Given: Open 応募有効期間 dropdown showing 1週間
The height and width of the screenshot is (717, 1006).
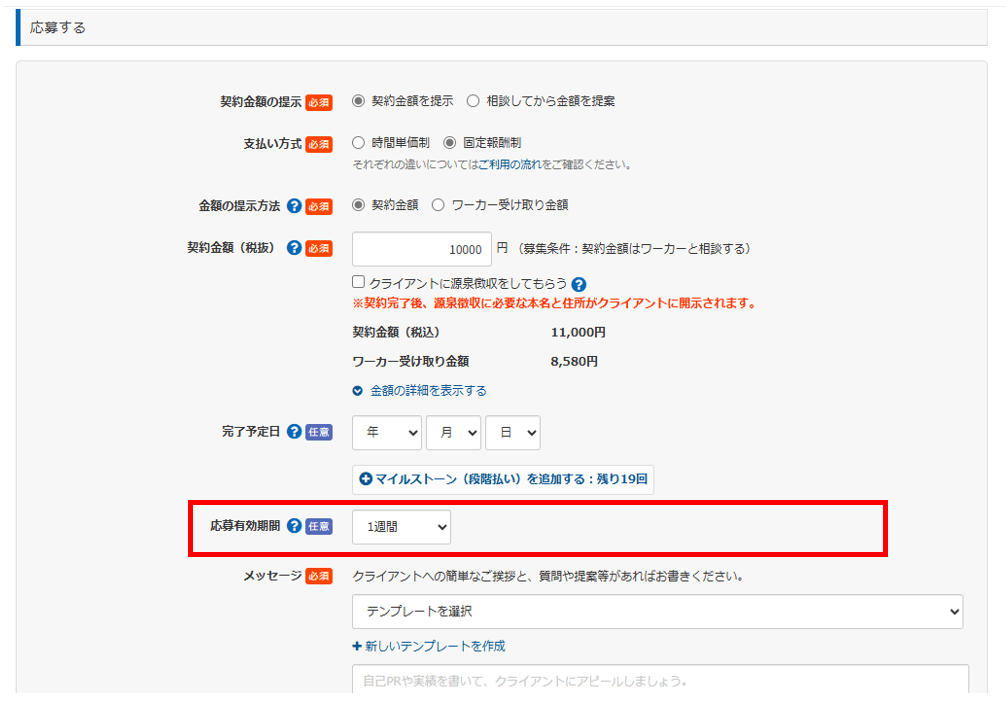Looking at the screenshot, I should click(401, 526).
